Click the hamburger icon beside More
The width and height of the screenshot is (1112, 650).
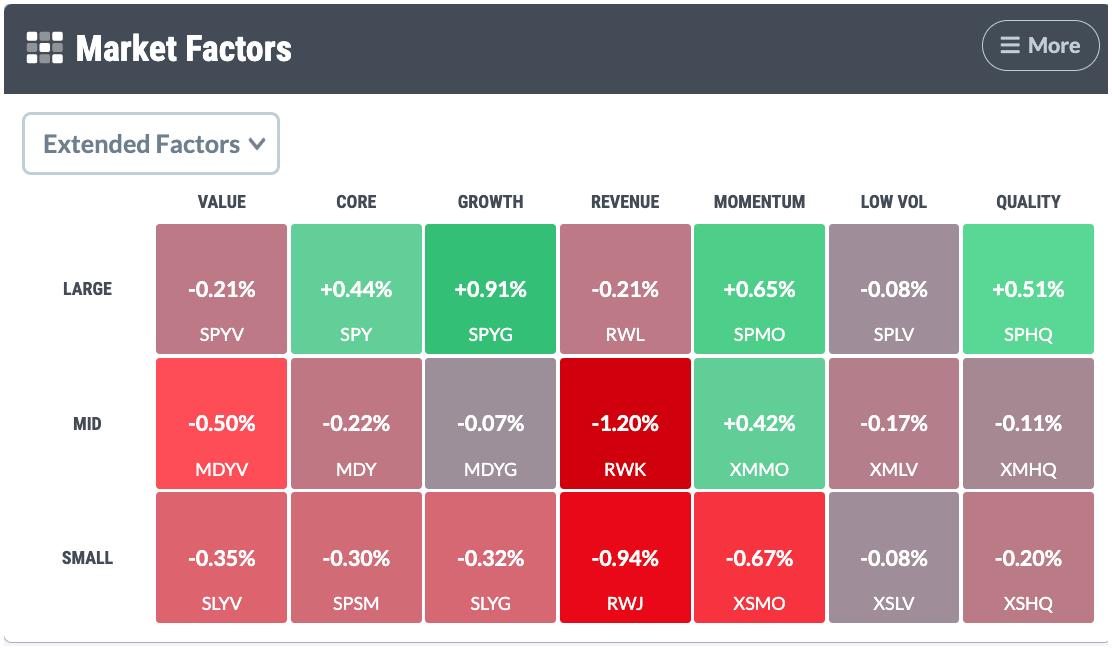pyautogui.click(x=1010, y=45)
